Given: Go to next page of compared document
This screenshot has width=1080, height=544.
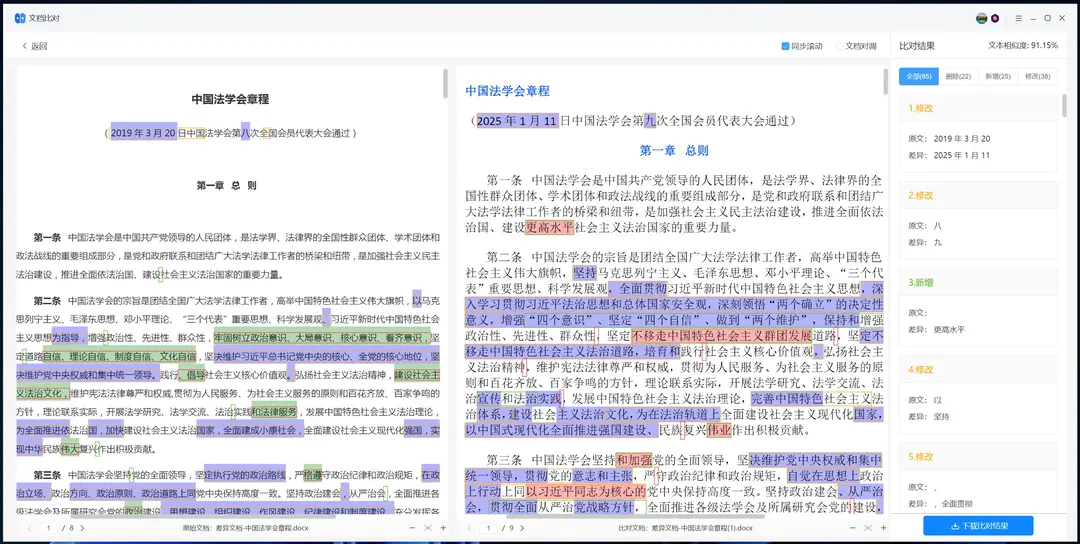Looking at the screenshot, I should pos(522,528).
